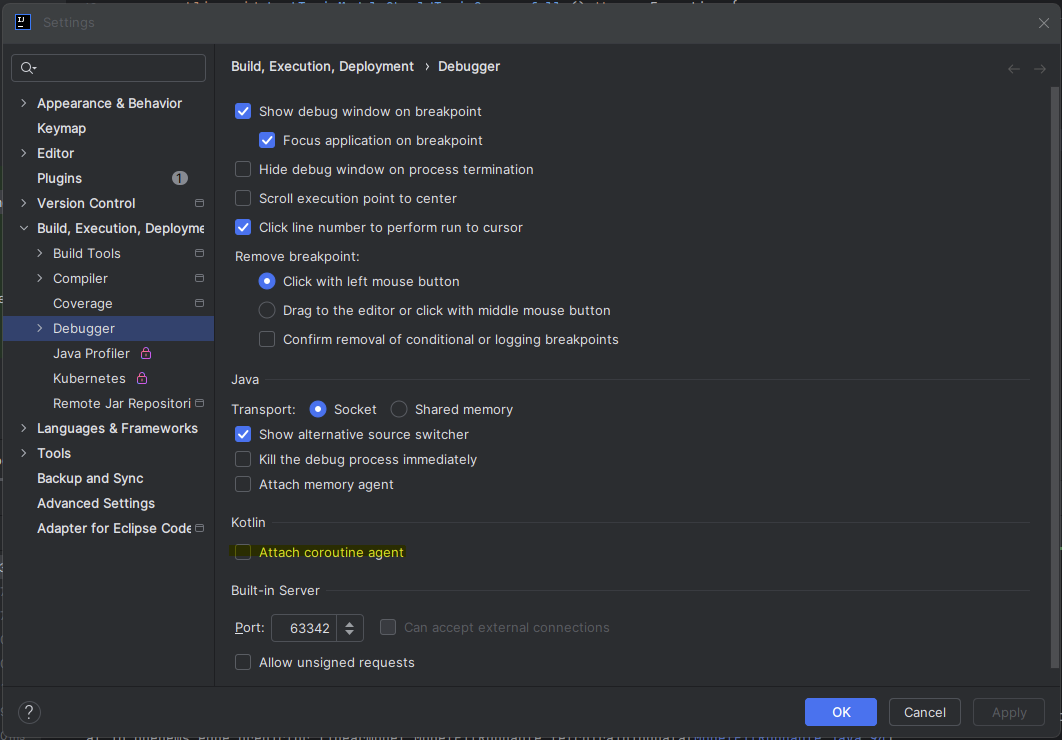This screenshot has width=1062, height=740.
Task: Click the project-level icon next to Coverage
Action: click(199, 303)
